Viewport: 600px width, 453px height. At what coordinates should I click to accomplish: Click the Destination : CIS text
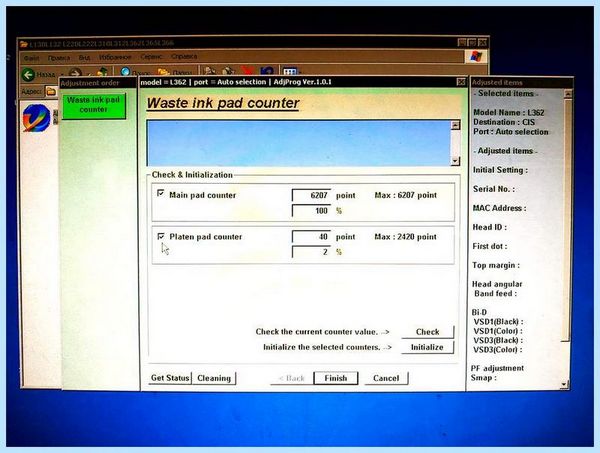click(504, 122)
